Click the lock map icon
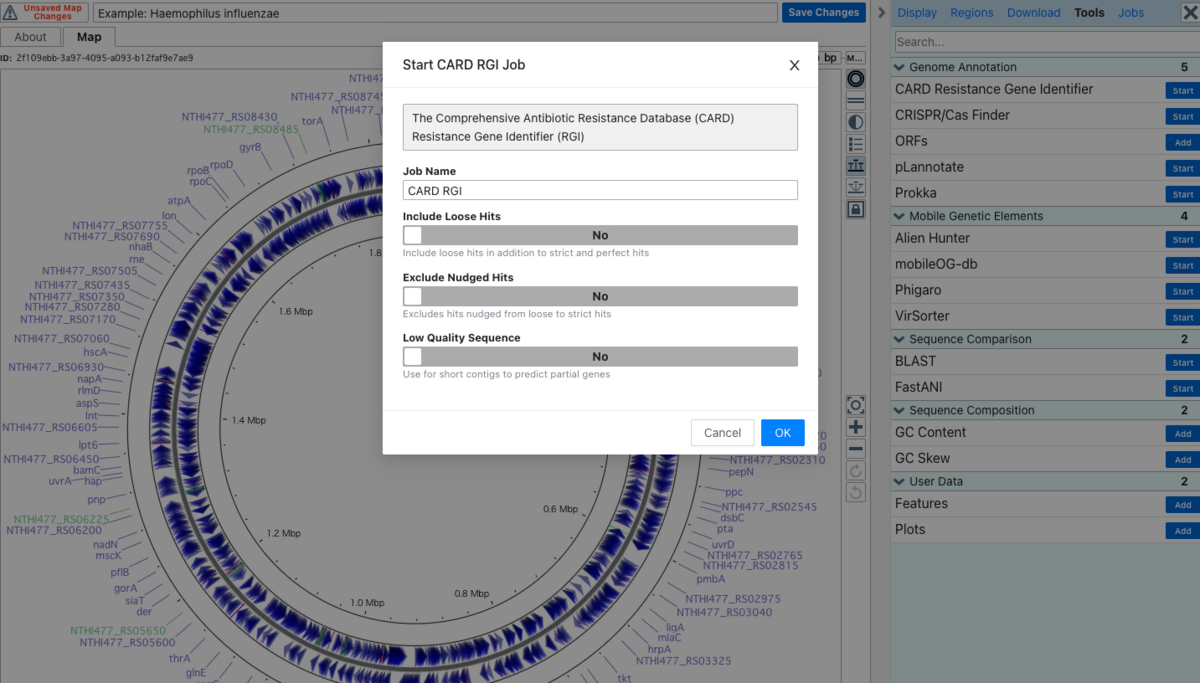Viewport: 1200px width, 683px height. tap(855, 210)
